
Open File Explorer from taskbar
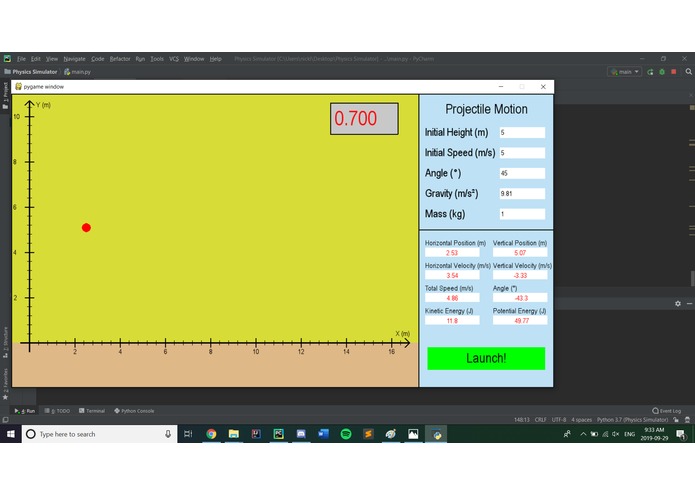(x=234, y=434)
